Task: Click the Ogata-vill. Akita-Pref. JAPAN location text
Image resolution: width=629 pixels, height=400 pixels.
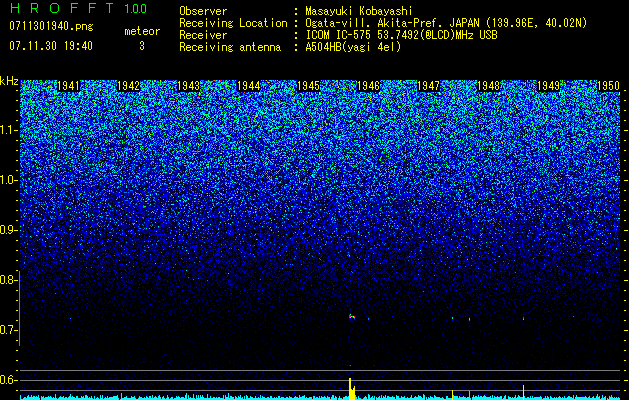Action: 446,23
